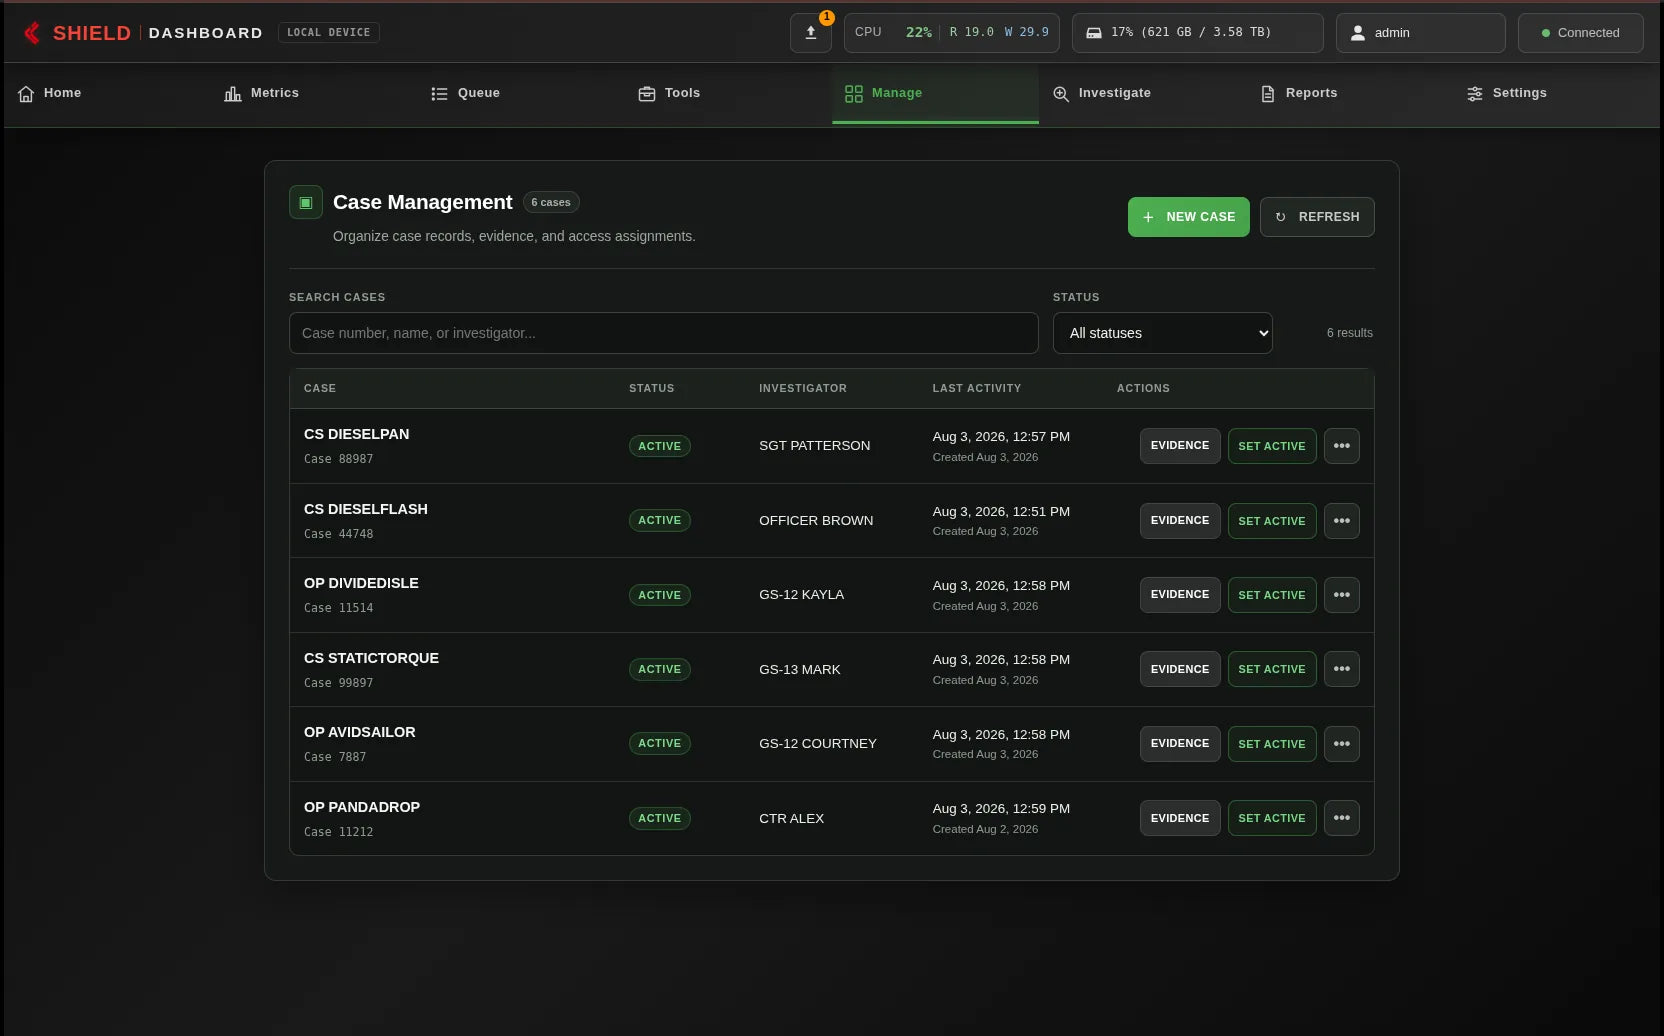The width and height of the screenshot is (1664, 1036).
Task: Open more actions for CS STATICTORQUE
Action: tap(1342, 669)
